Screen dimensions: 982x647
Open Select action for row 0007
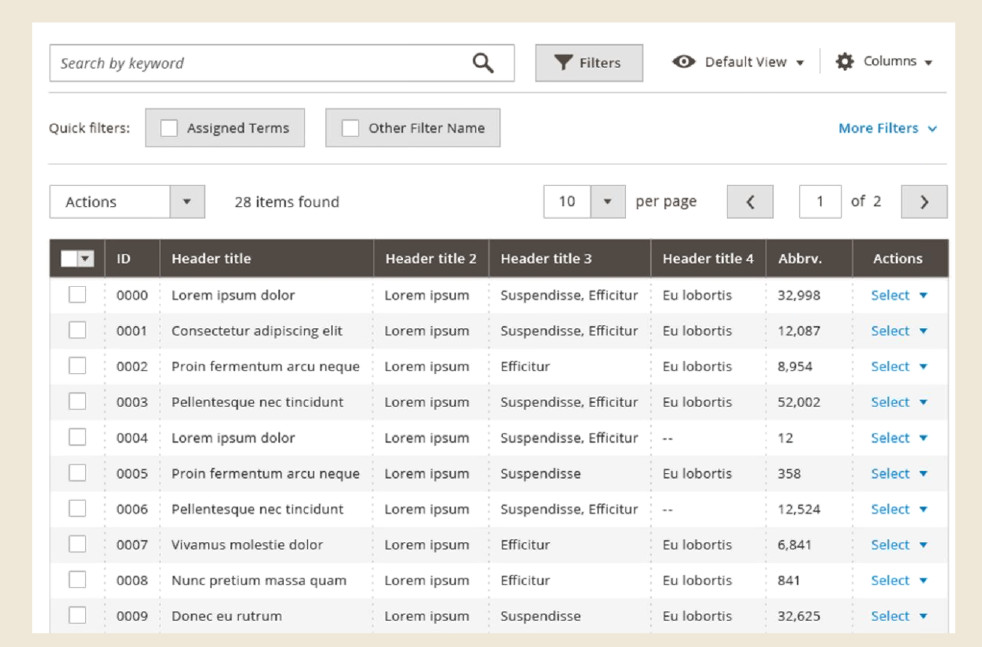coord(899,545)
